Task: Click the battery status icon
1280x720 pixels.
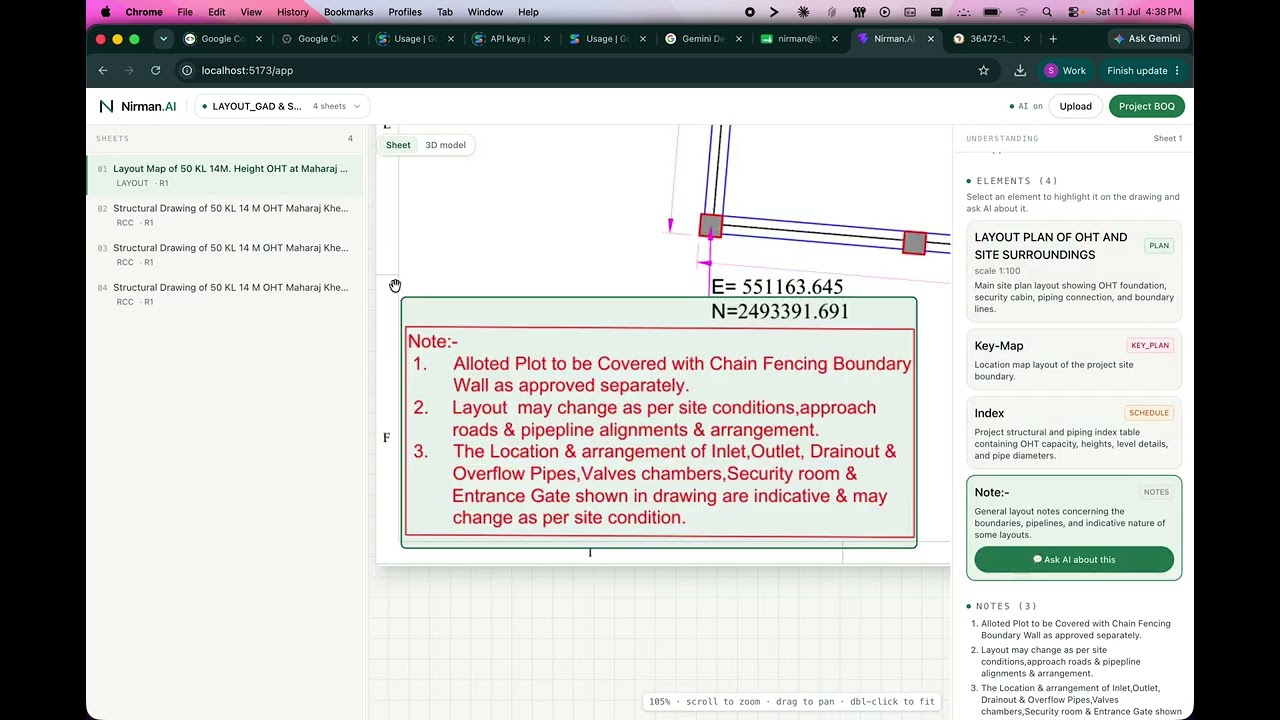Action: pos(991,12)
